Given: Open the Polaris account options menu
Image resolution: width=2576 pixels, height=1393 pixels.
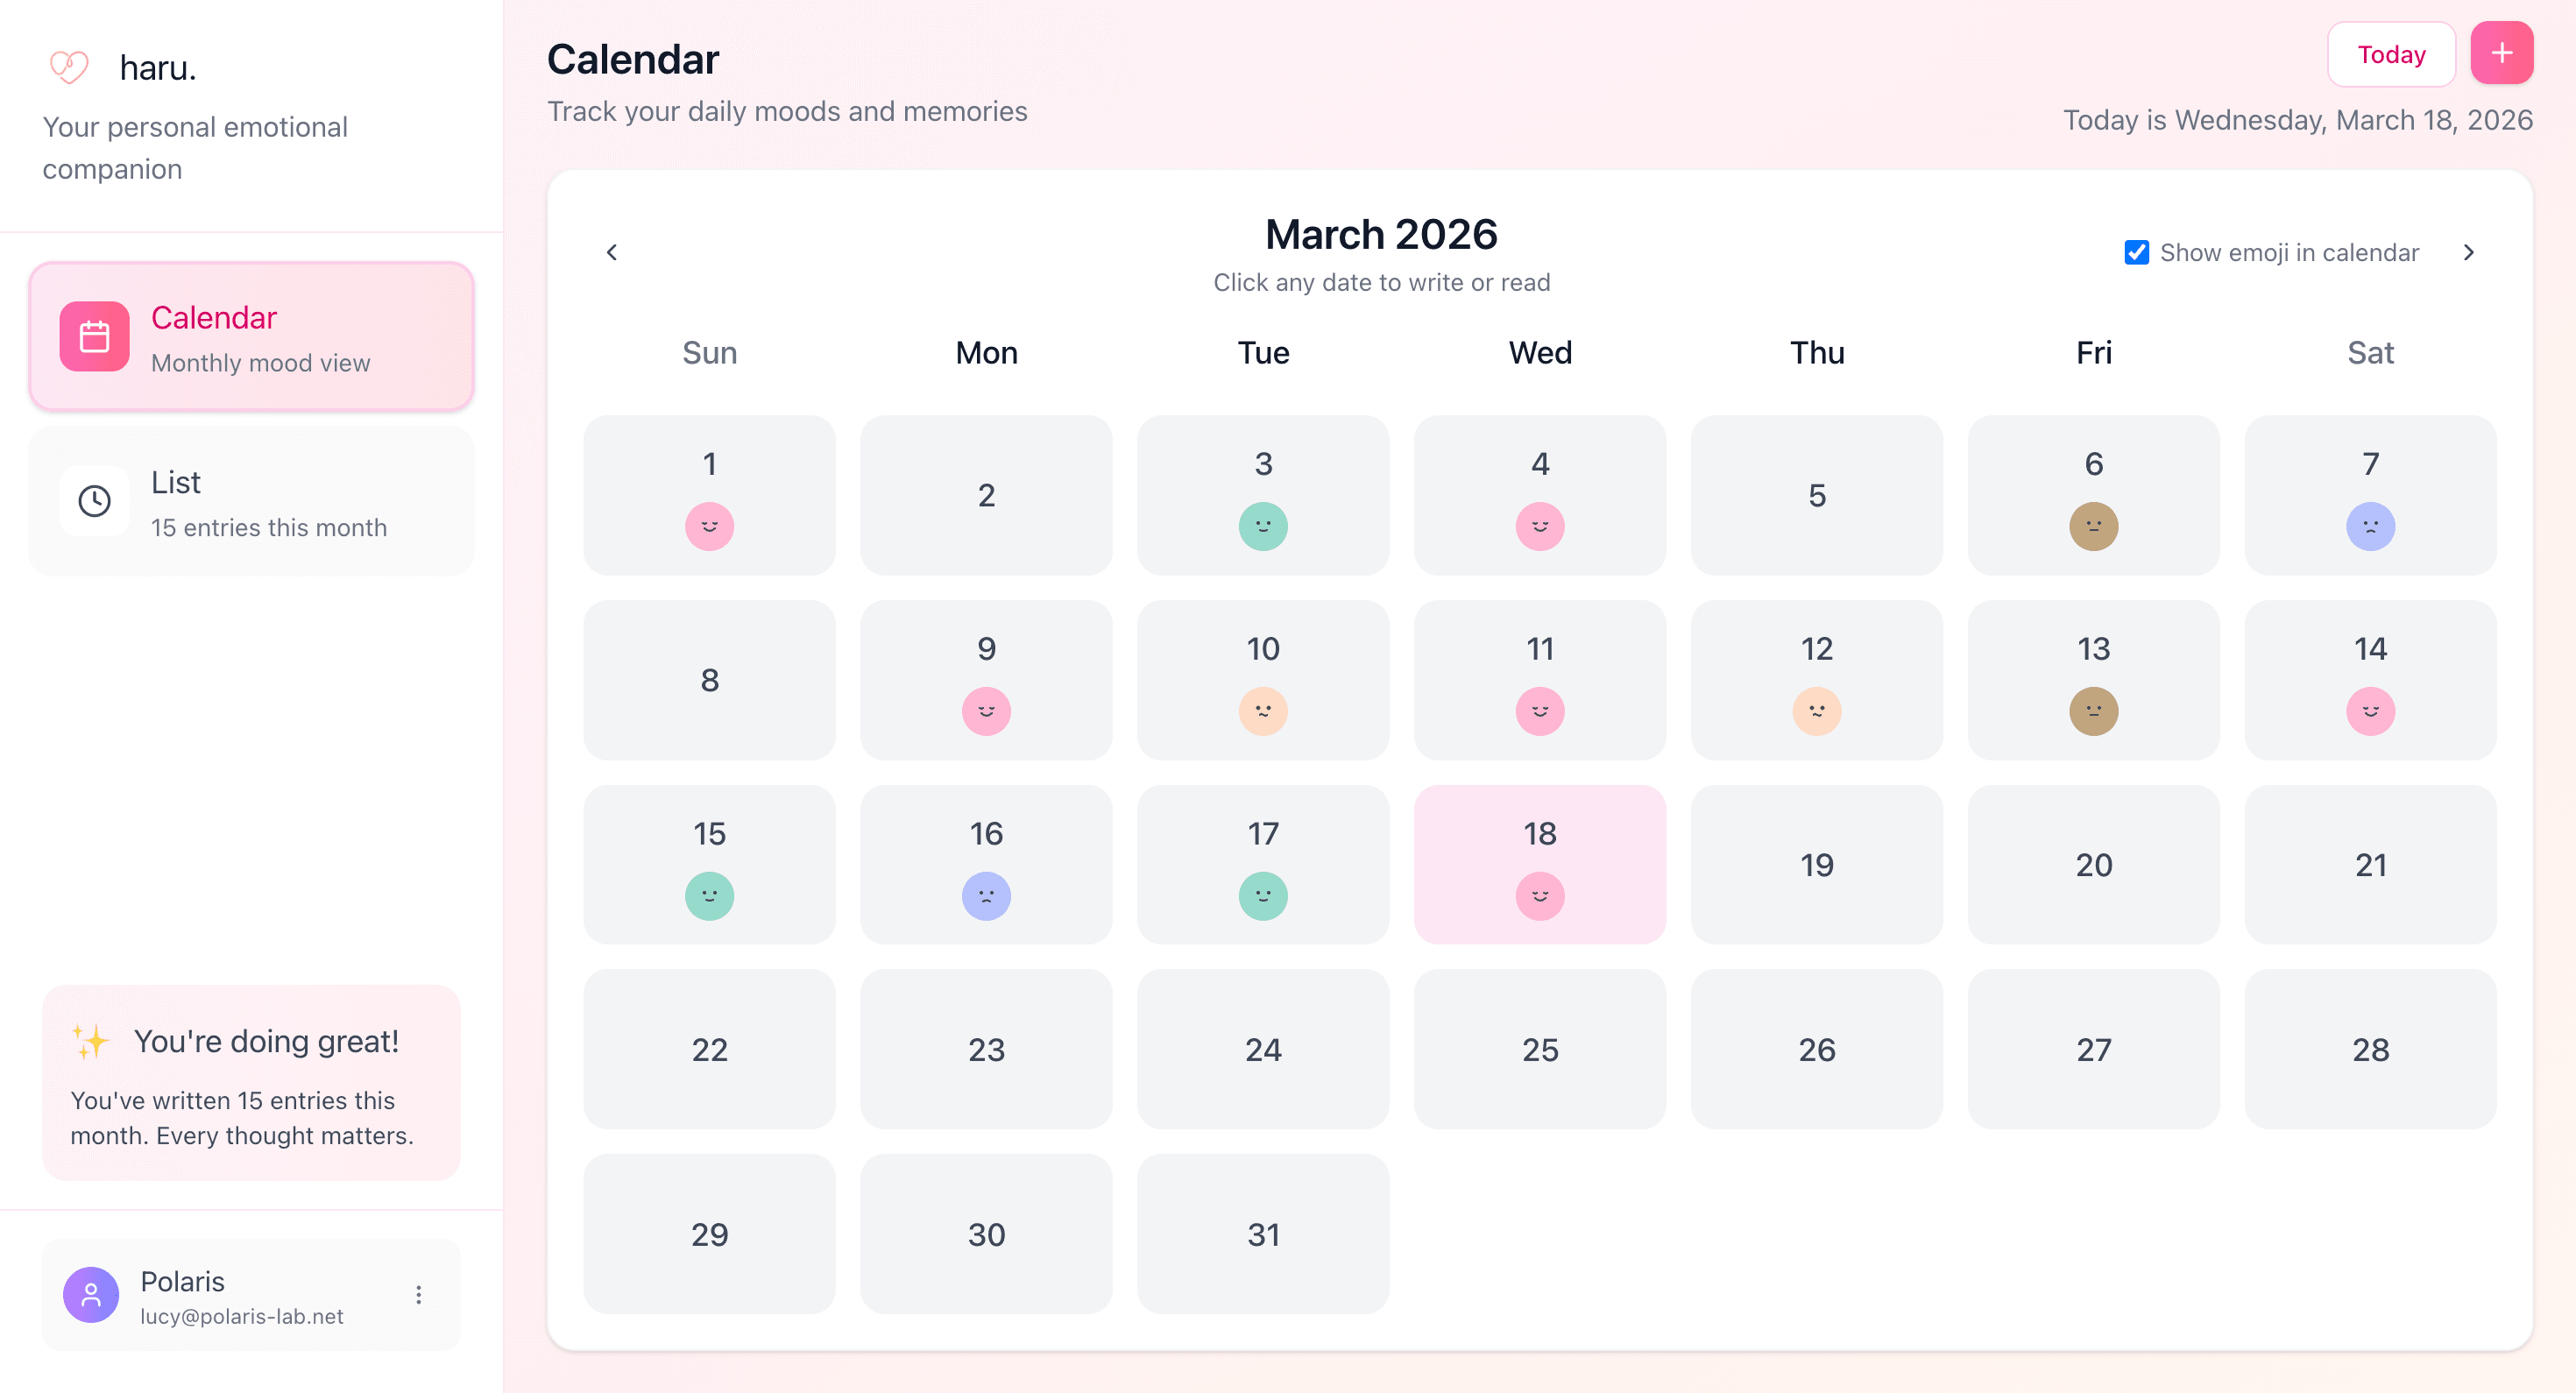Looking at the screenshot, I should [x=419, y=1293].
